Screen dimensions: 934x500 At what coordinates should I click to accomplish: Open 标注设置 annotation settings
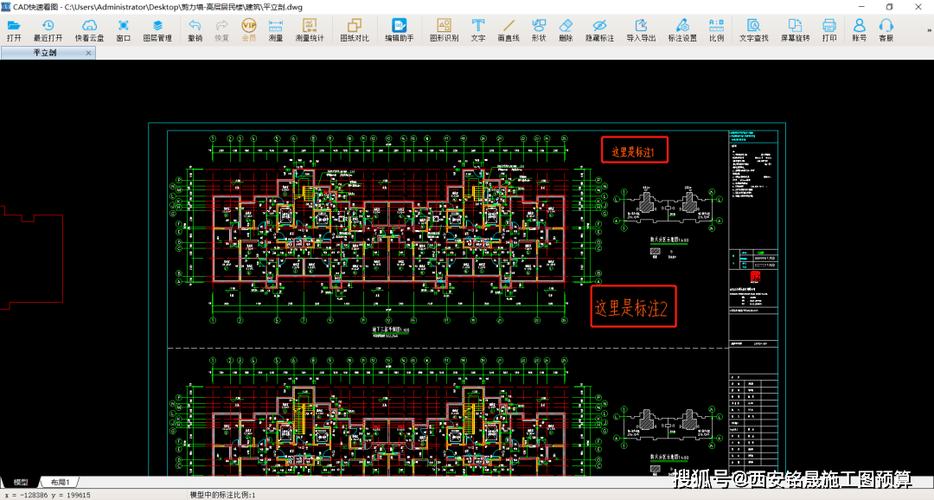(682, 30)
